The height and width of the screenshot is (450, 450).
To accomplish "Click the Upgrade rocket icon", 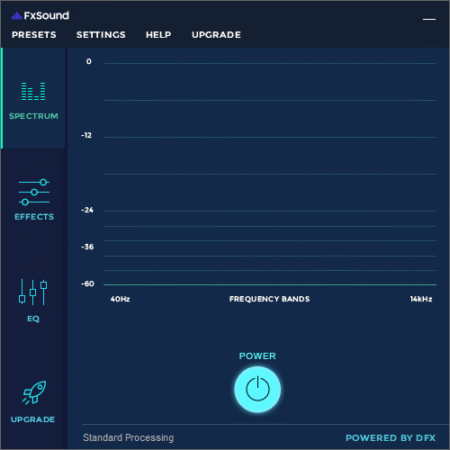I will (x=34, y=393).
